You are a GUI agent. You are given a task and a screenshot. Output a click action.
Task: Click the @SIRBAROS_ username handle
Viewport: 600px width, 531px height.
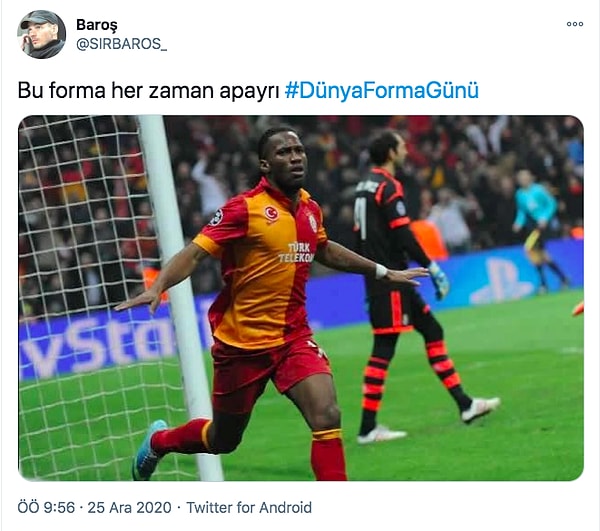[x=122, y=44]
